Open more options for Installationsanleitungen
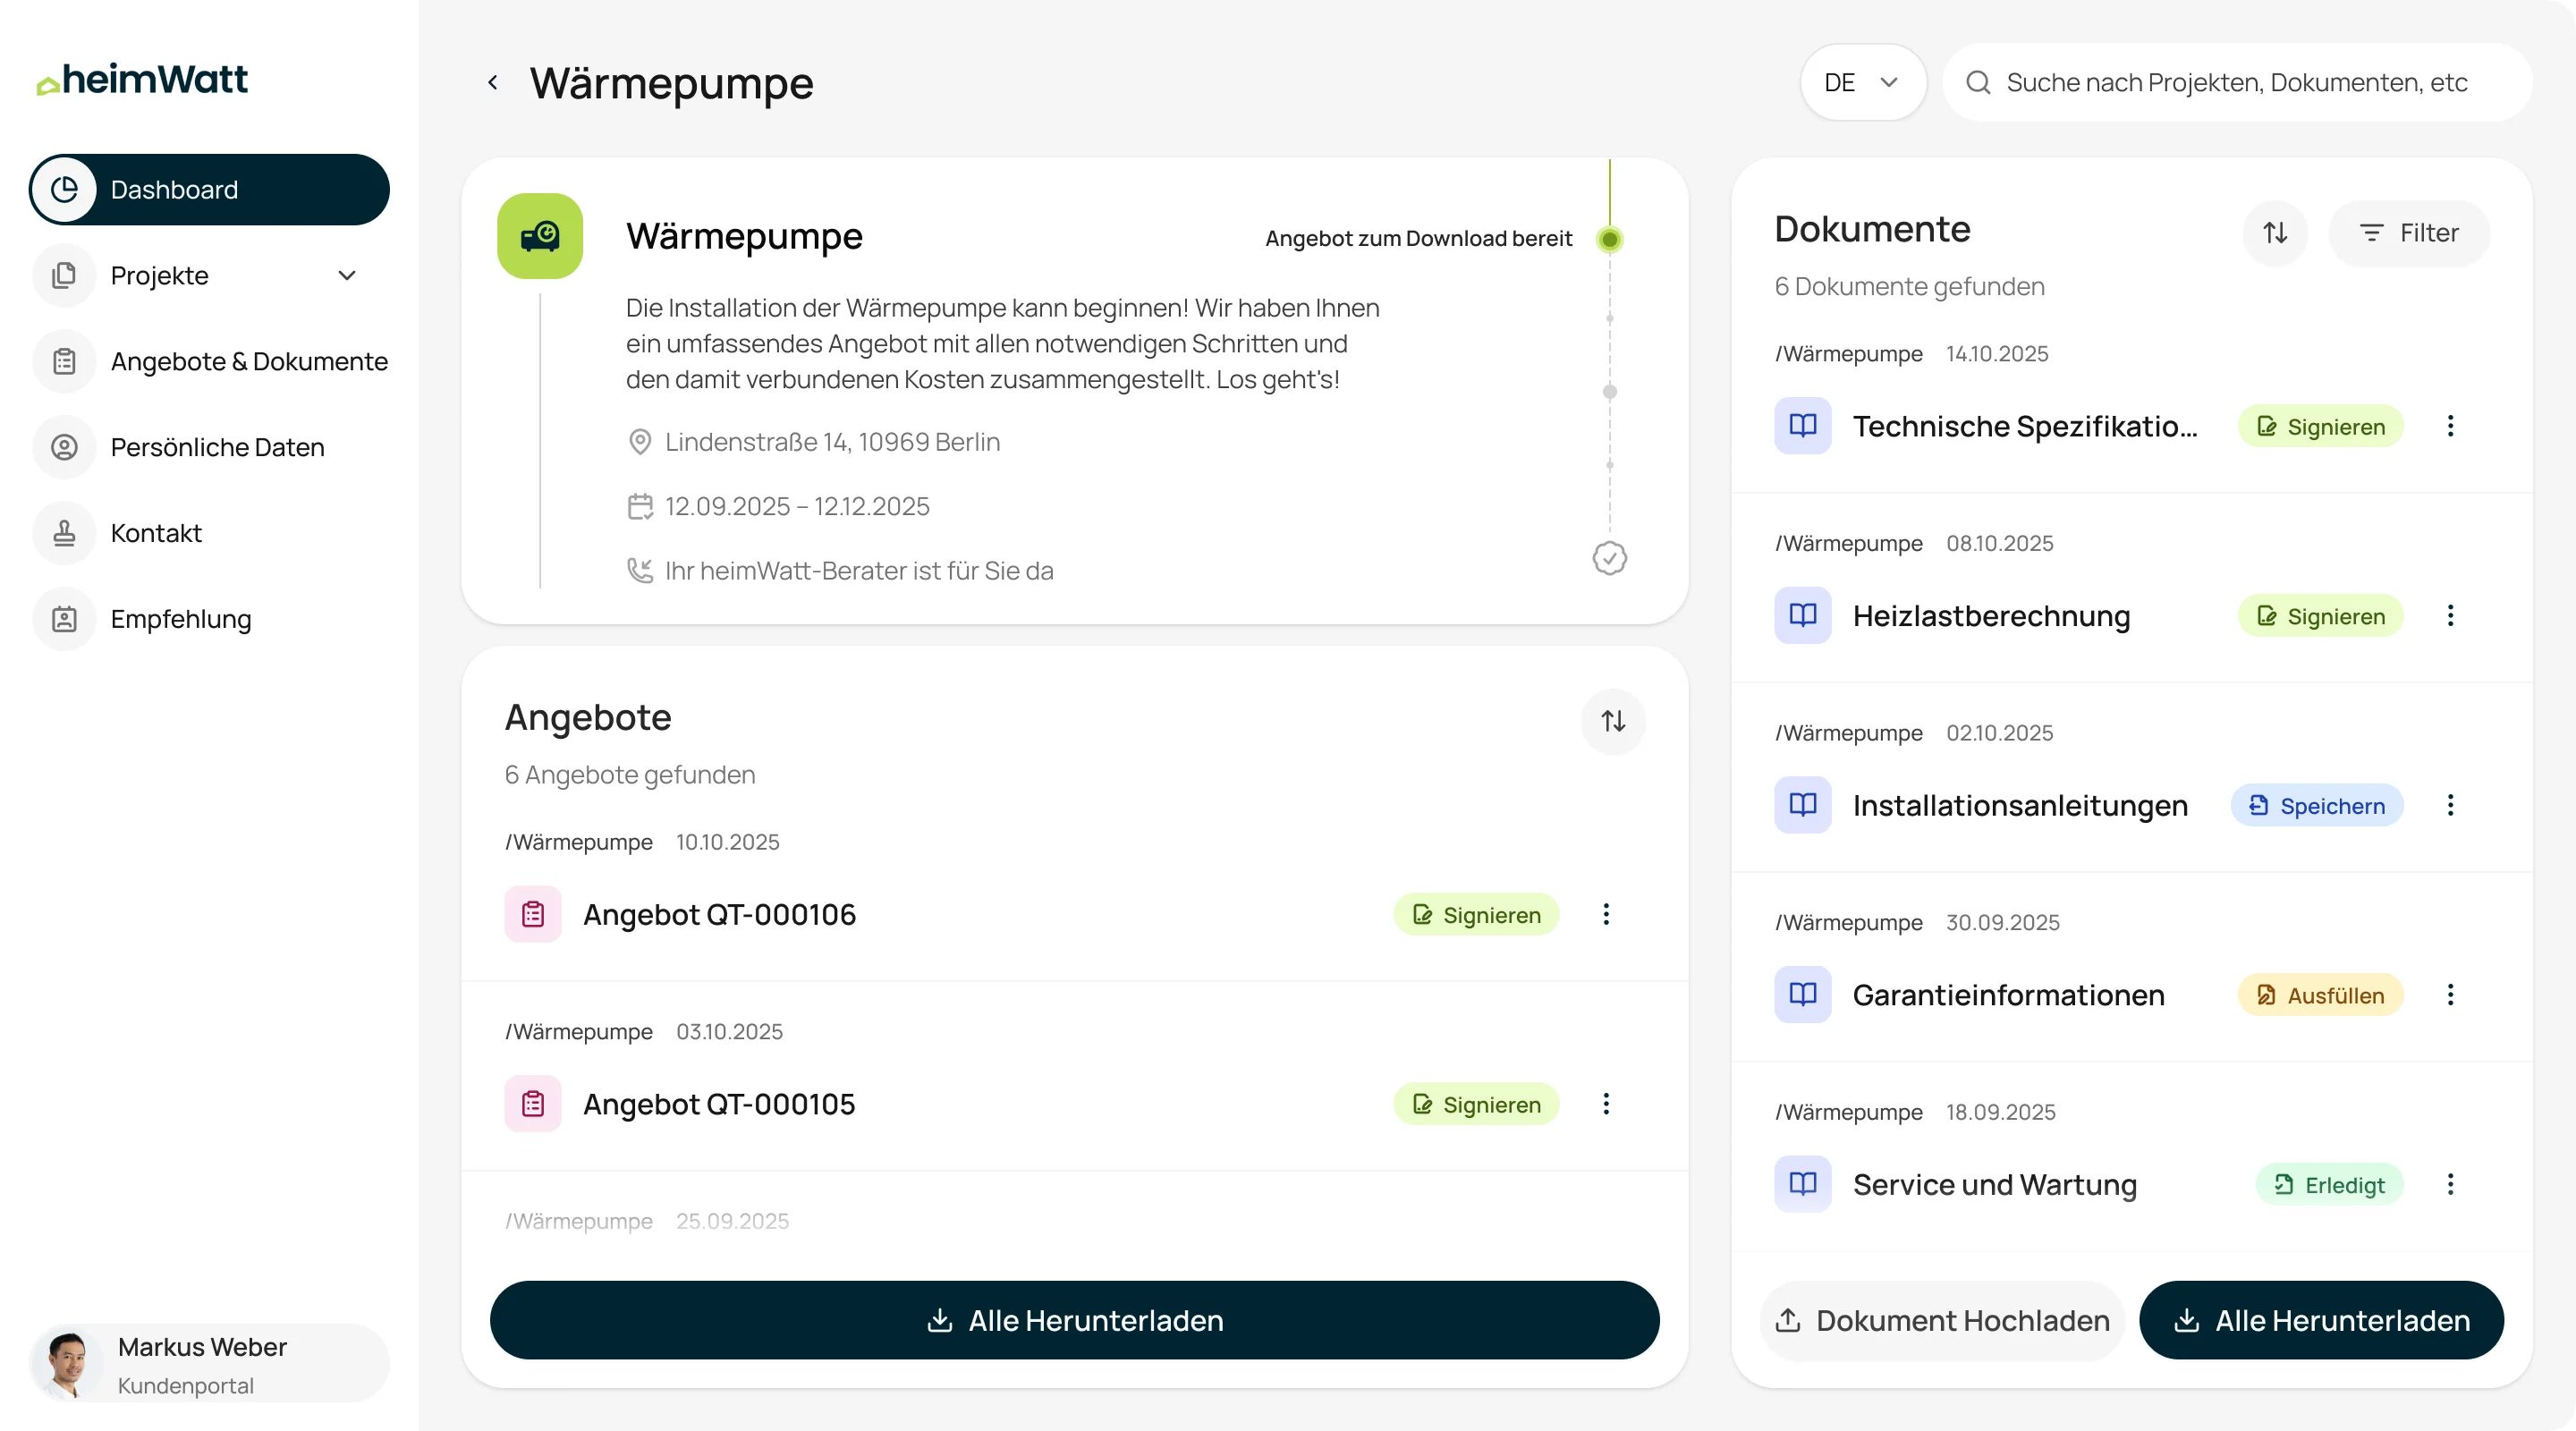2576x1431 pixels. click(x=2450, y=805)
